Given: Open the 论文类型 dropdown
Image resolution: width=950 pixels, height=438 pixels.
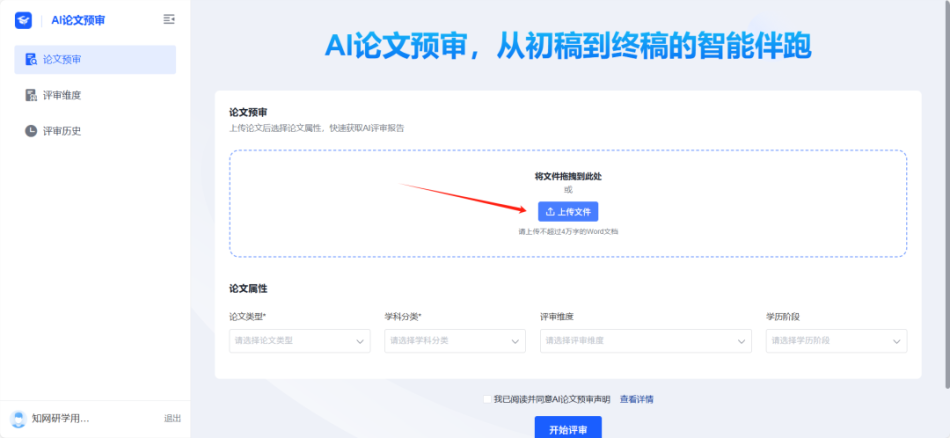Looking at the screenshot, I should pyautogui.click(x=299, y=341).
